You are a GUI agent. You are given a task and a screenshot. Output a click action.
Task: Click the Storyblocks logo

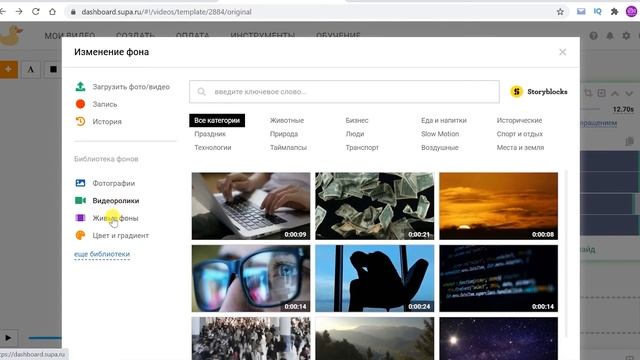point(539,91)
